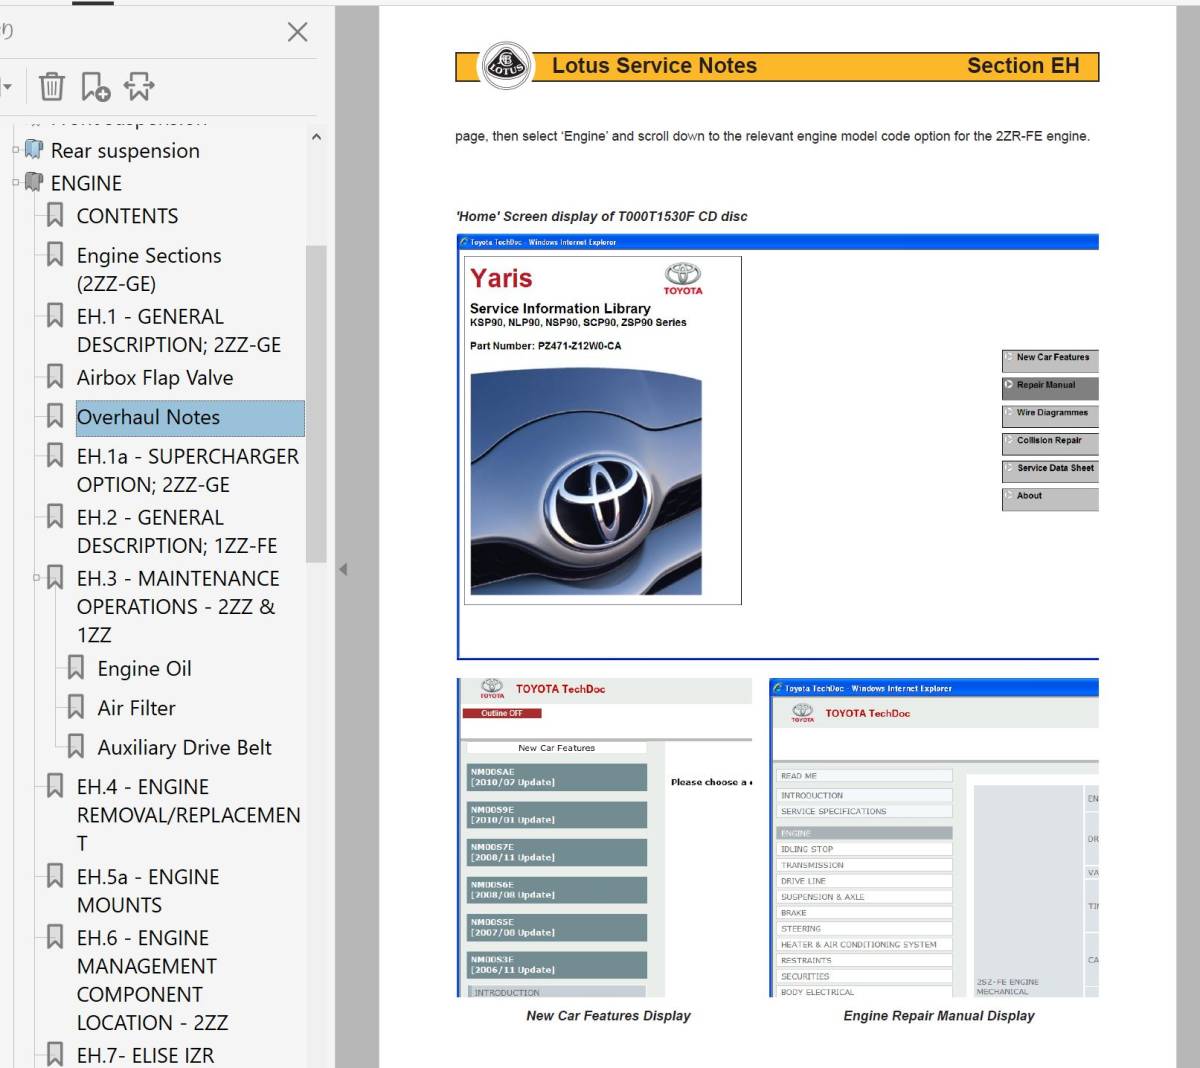Click the 'Section EH' header text
This screenshot has height=1068, width=1200.
pyautogui.click(x=1023, y=66)
